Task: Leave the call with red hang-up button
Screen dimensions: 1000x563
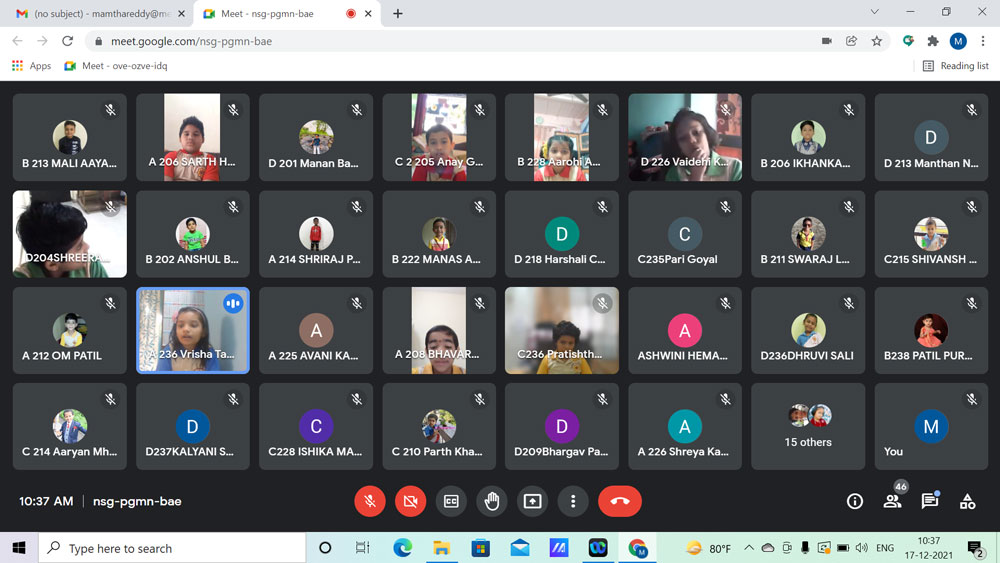Action: click(619, 501)
